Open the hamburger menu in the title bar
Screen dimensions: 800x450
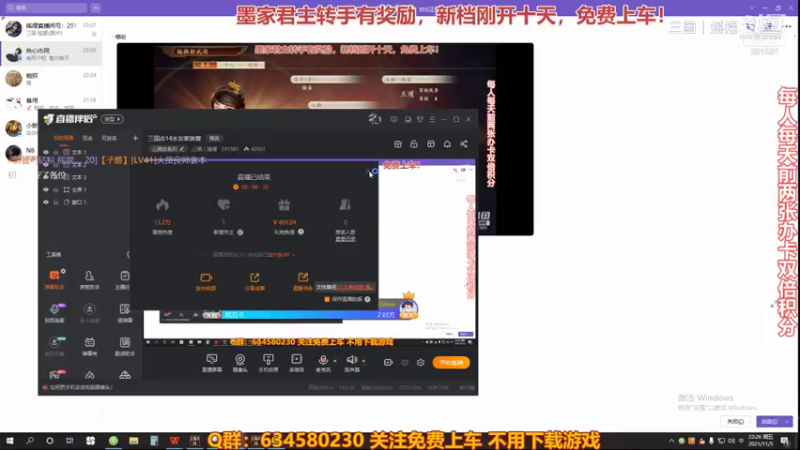click(x=432, y=119)
